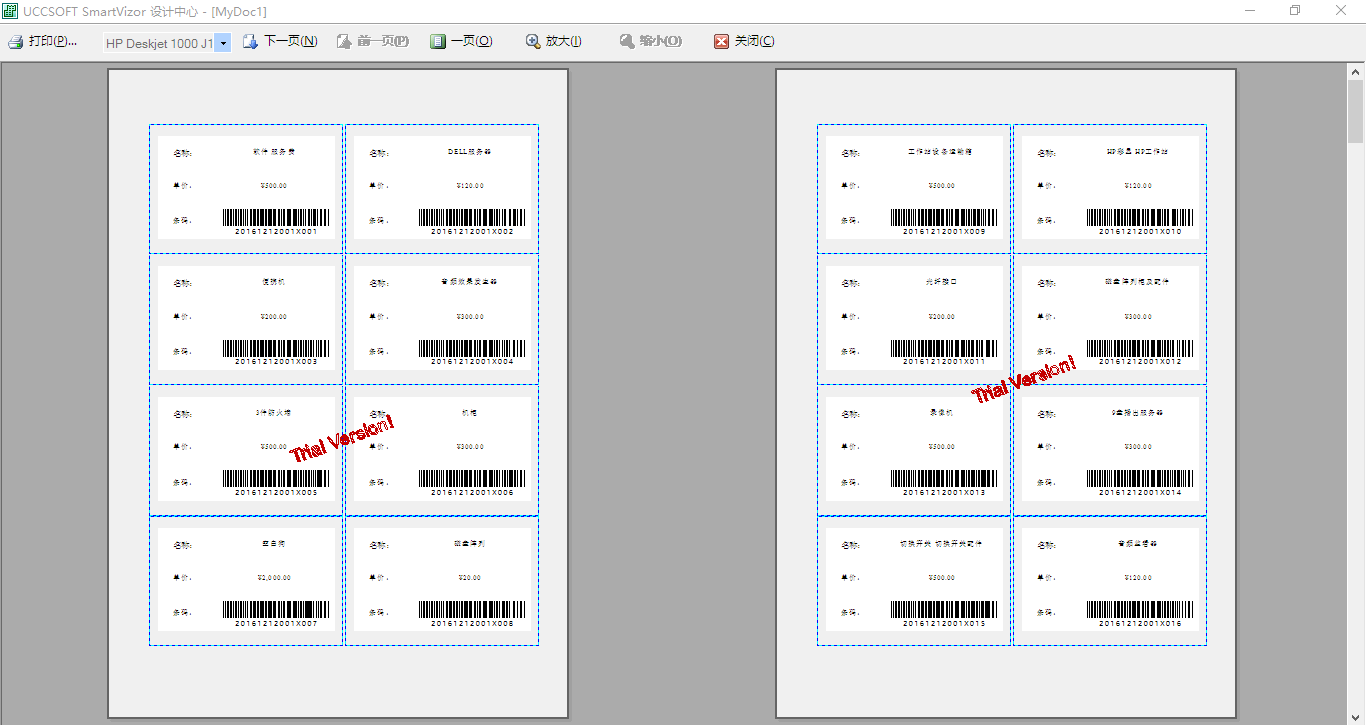Click the SmartVizor app icon in title bar
1366x725 pixels.
(12, 11)
